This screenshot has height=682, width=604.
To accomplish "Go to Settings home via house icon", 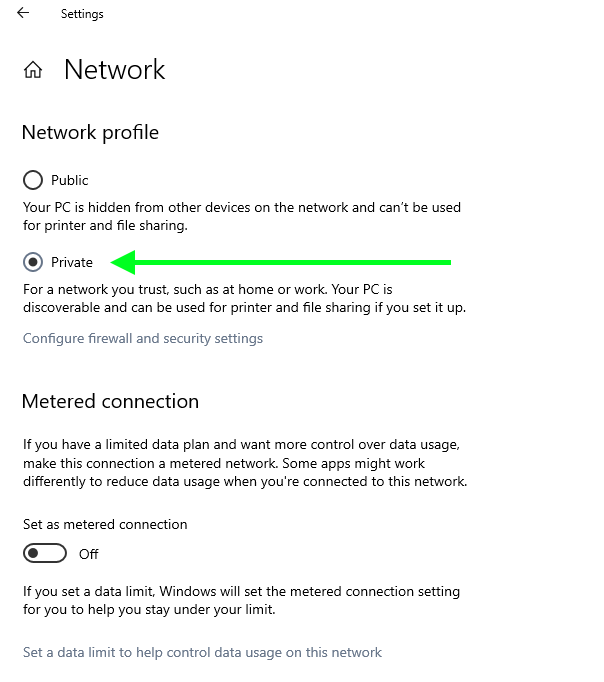I will [x=33, y=70].
